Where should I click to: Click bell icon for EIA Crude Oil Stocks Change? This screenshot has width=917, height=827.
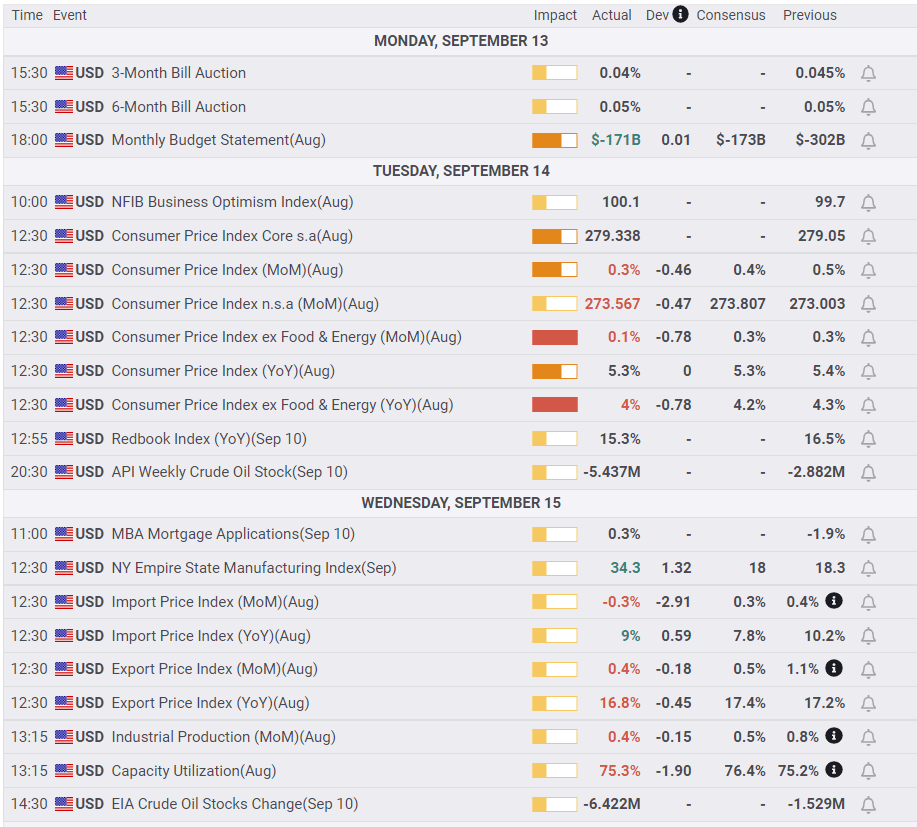(x=868, y=805)
